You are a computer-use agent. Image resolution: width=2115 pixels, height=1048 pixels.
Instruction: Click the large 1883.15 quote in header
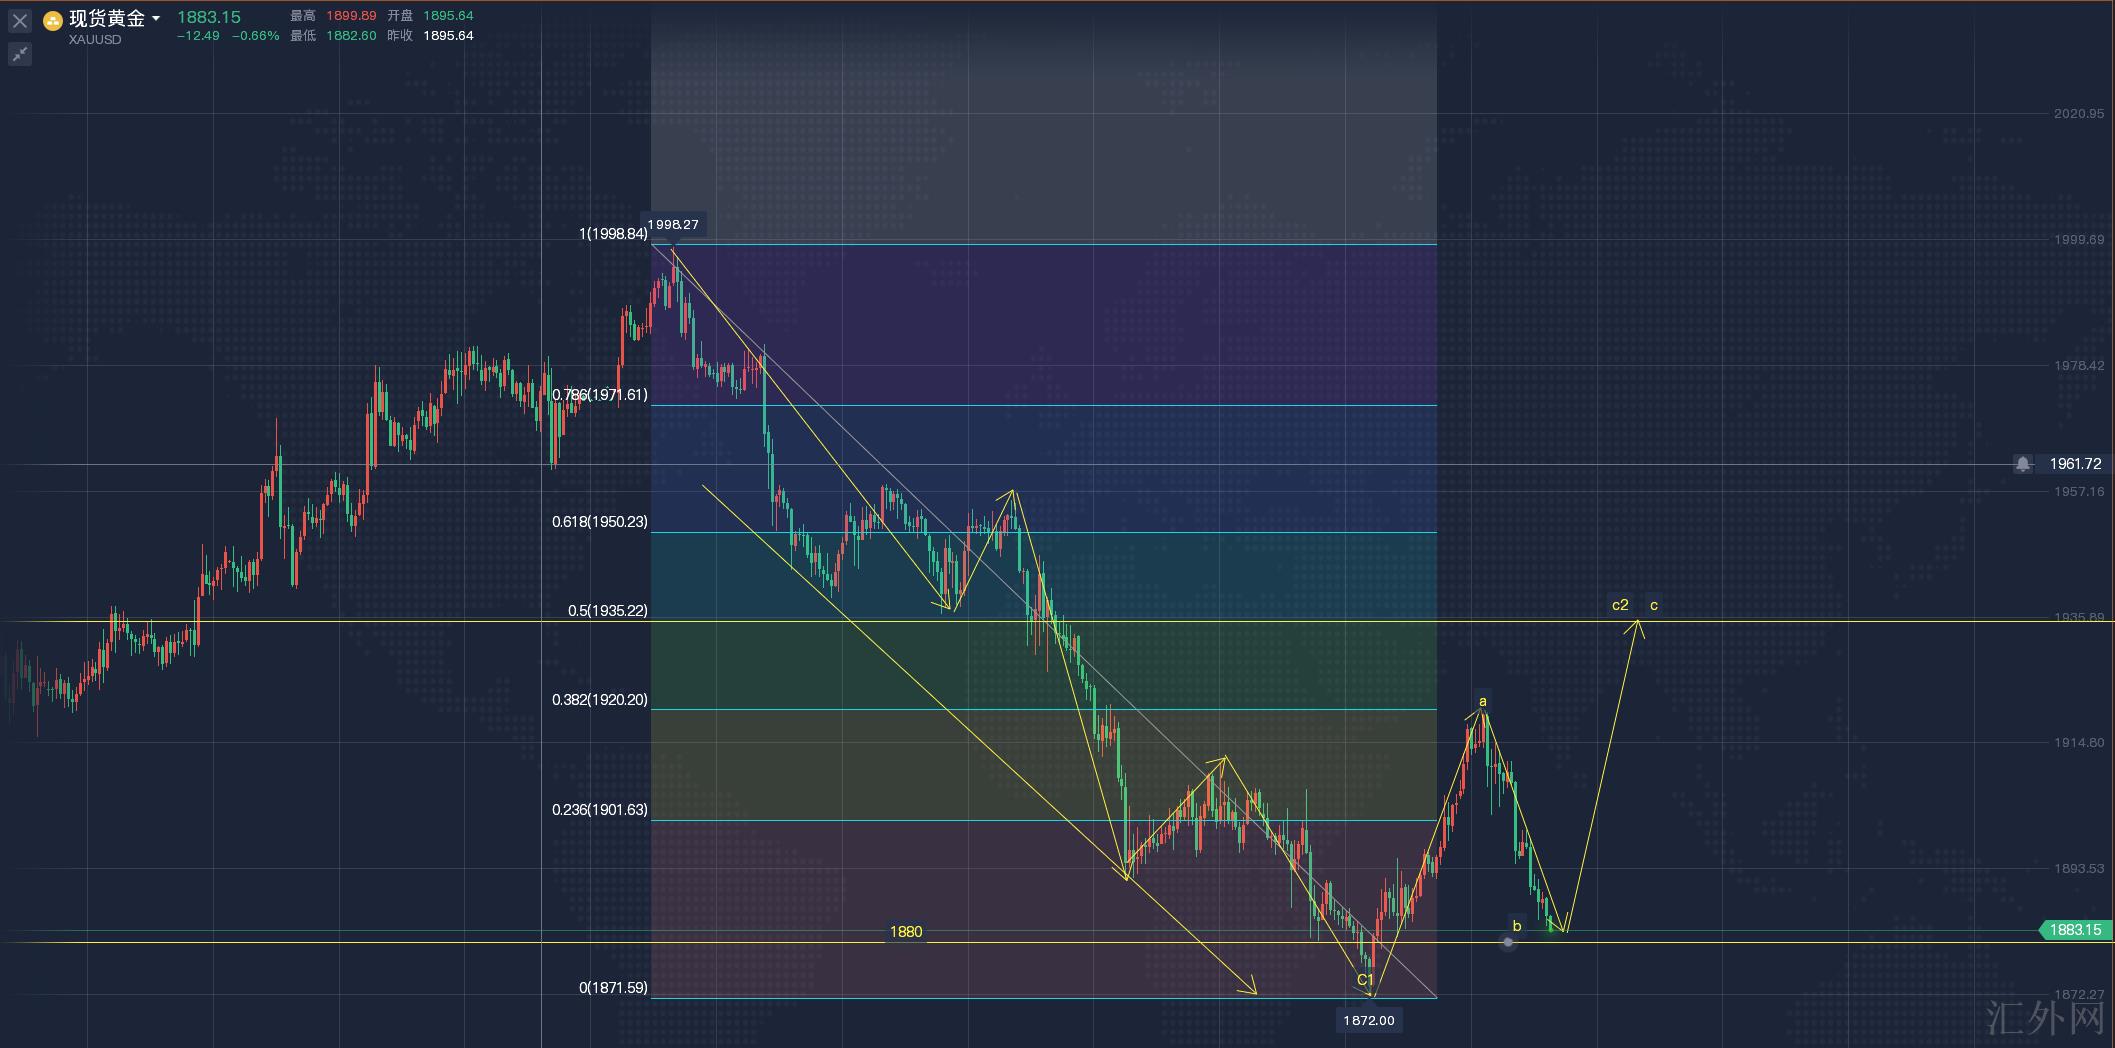[209, 17]
